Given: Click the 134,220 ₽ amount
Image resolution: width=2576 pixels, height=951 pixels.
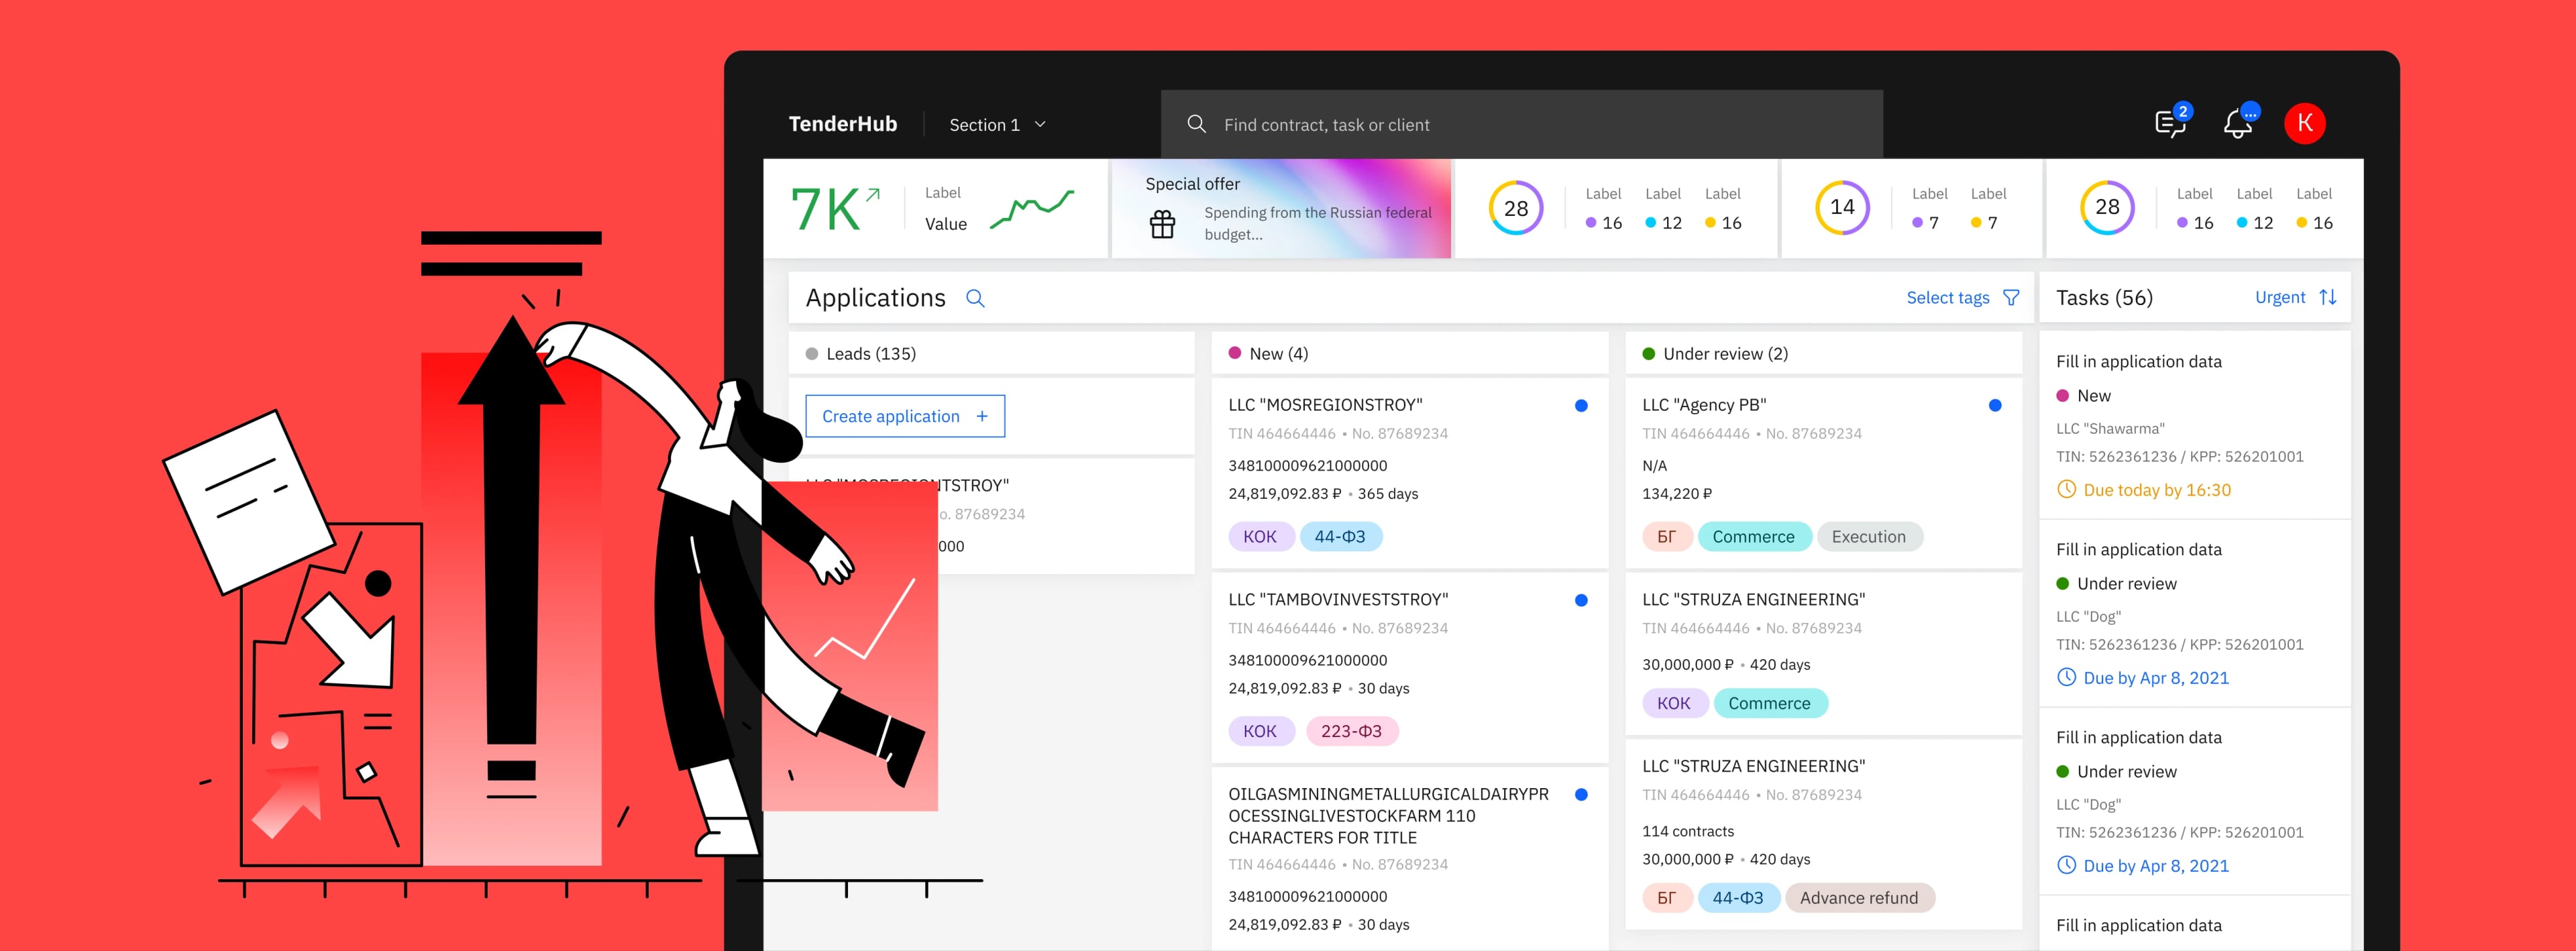Looking at the screenshot, I should [x=1677, y=494].
